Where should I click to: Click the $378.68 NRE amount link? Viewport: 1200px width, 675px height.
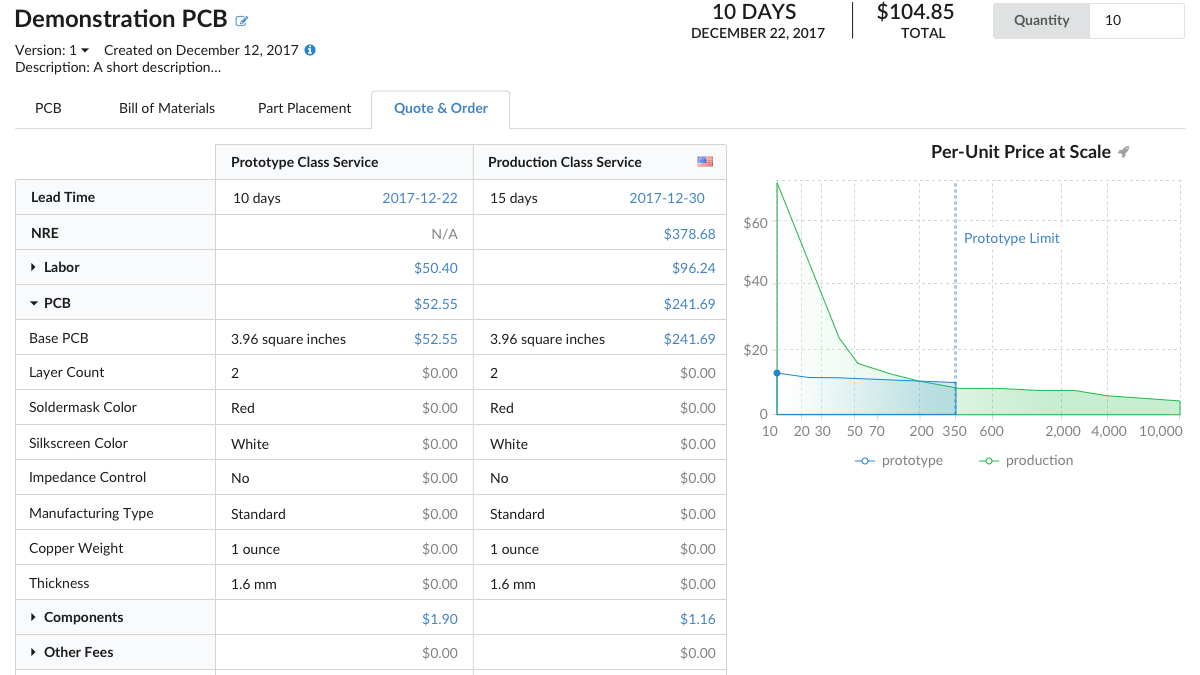pos(689,232)
